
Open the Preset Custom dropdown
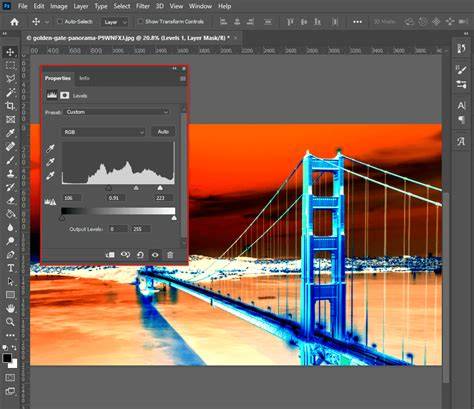pyautogui.click(x=117, y=112)
